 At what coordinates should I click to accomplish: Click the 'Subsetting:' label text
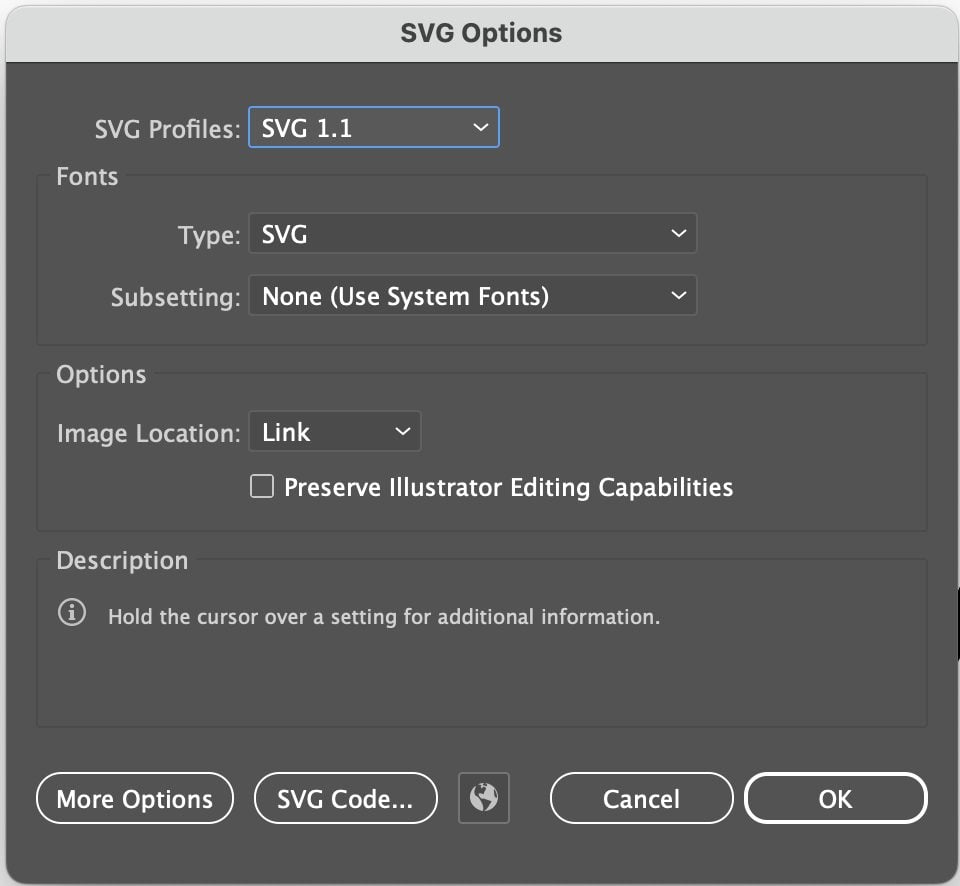pyautogui.click(x=176, y=298)
